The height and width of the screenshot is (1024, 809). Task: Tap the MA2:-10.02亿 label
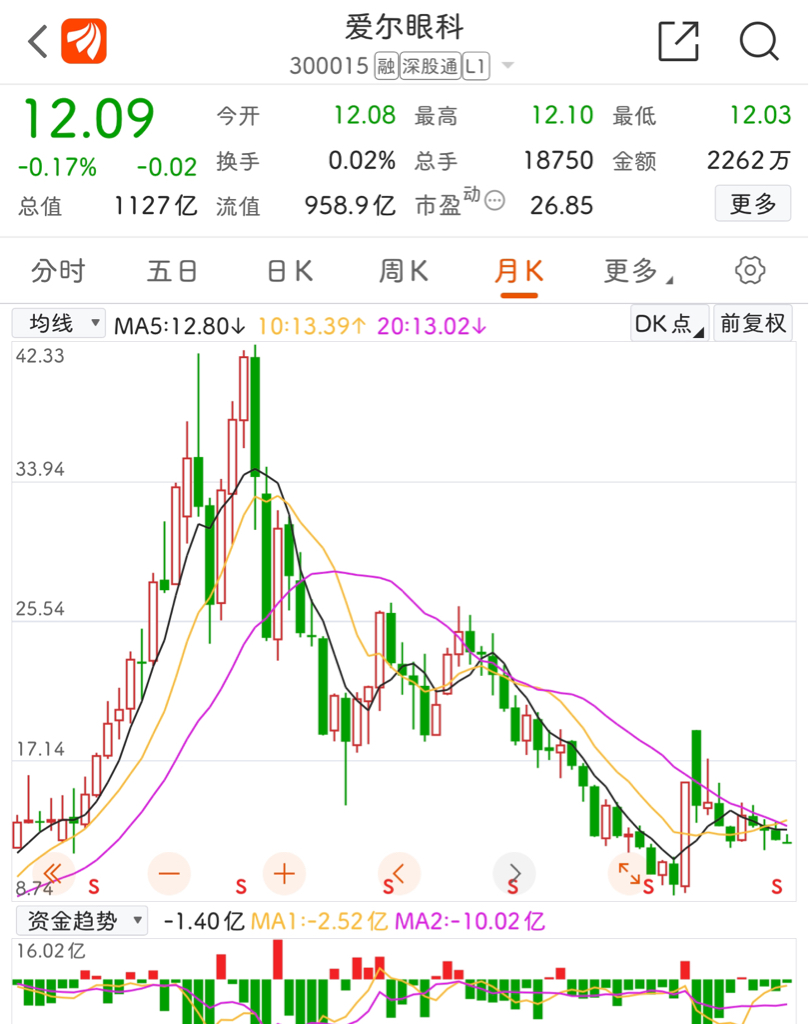469,921
